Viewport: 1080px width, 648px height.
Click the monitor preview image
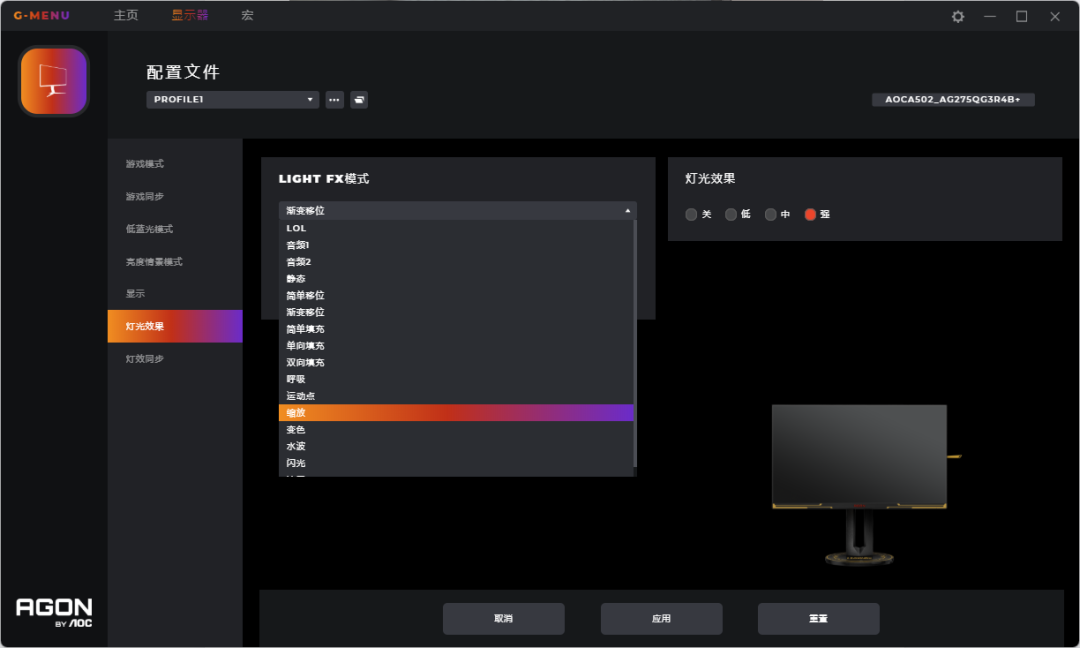click(865, 485)
